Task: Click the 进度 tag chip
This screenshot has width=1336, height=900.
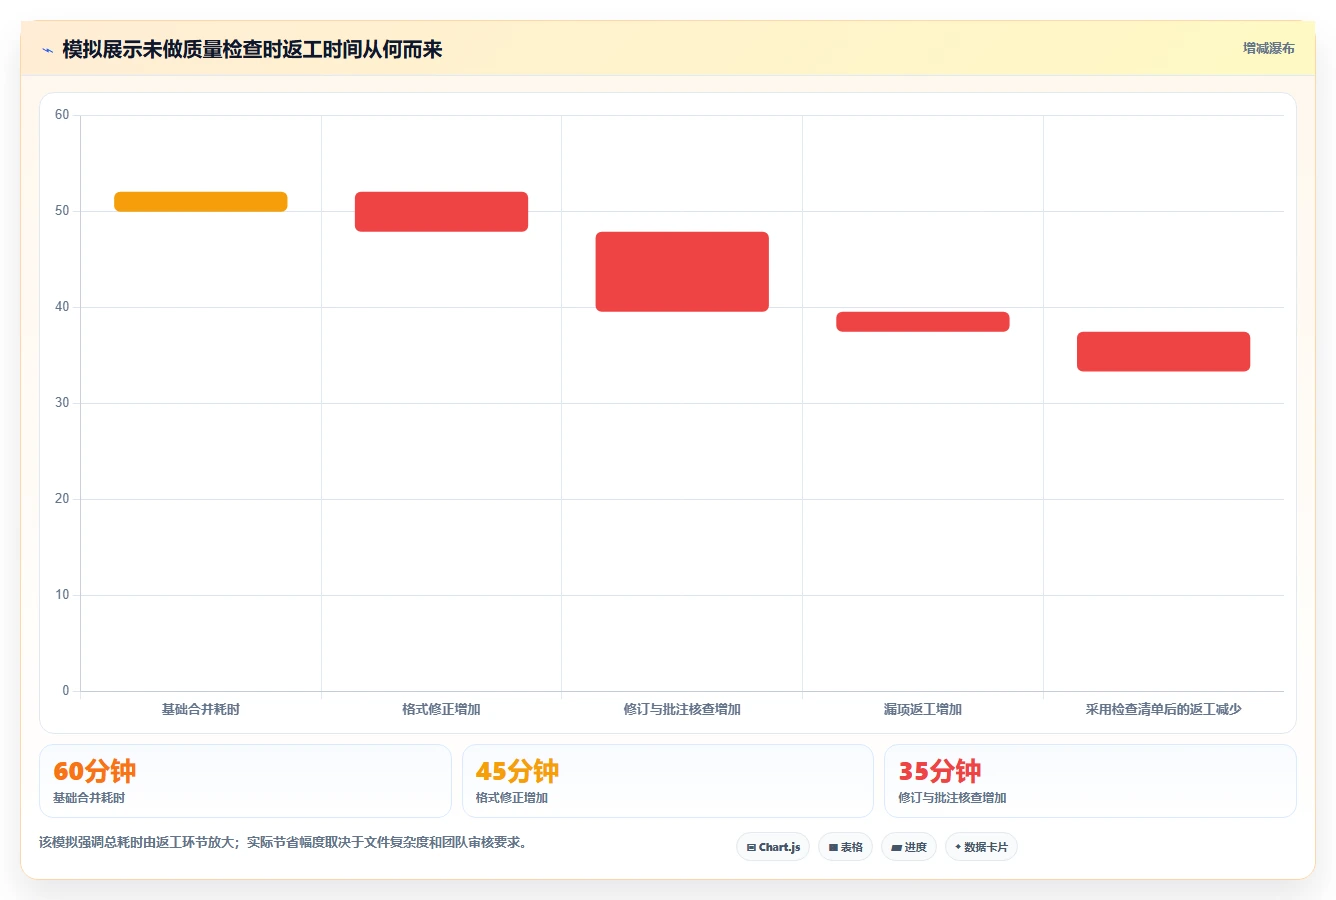Action: (x=909, y=847)
